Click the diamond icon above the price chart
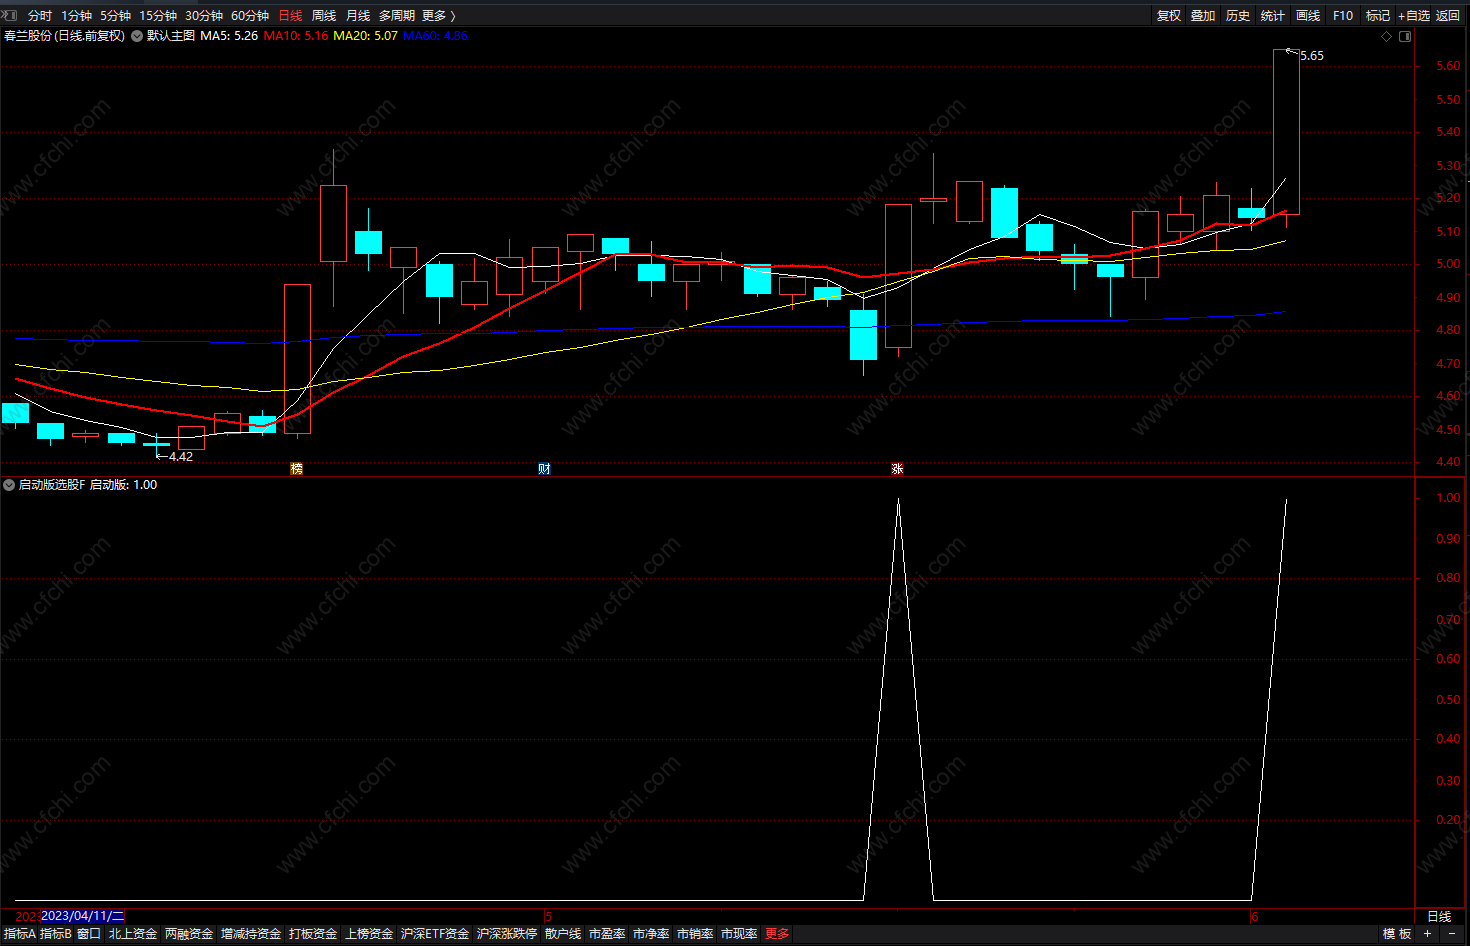Viewport: 1470px width, 946px height. (1386, 36)
